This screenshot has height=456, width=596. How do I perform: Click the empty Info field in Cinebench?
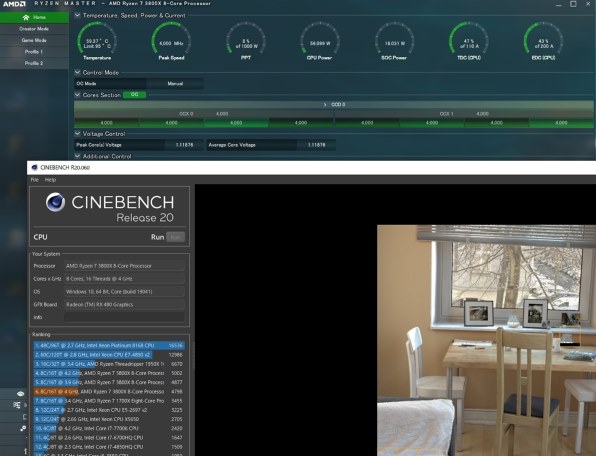(124, 317)
